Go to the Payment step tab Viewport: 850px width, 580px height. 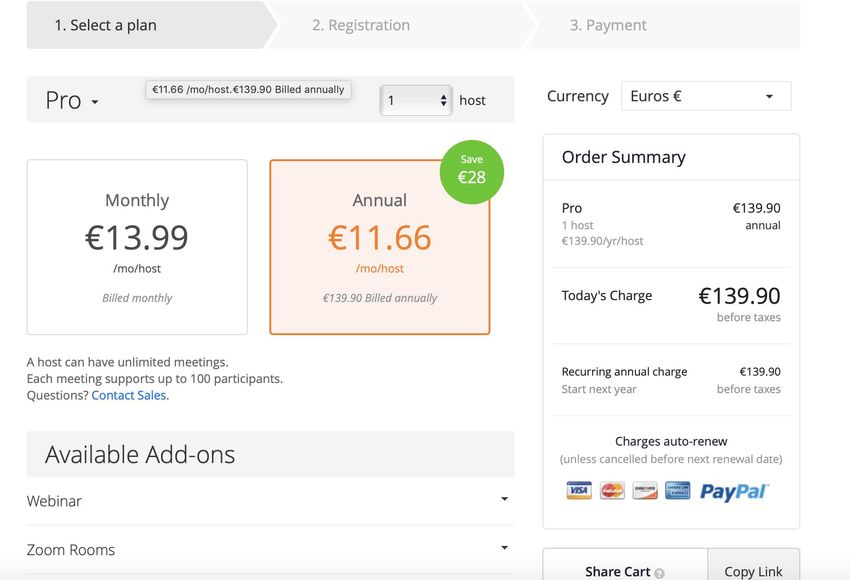(x=608, y=25)
